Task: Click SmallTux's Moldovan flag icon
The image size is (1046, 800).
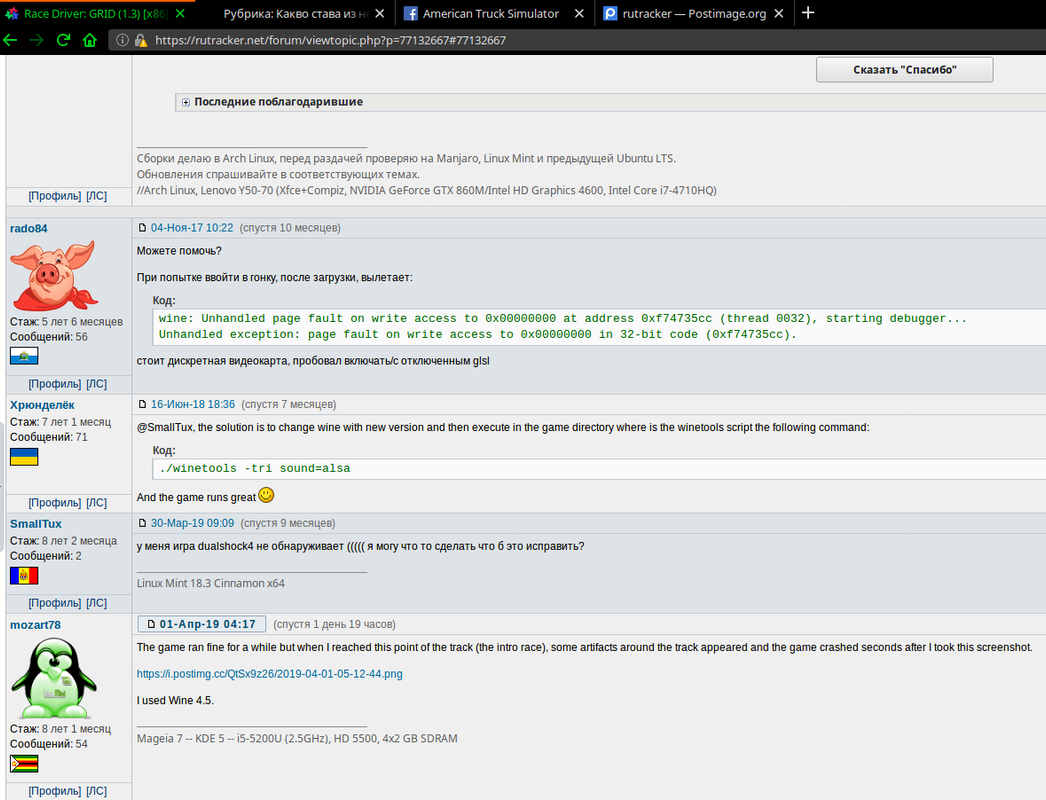Action: tap(24, 575)
